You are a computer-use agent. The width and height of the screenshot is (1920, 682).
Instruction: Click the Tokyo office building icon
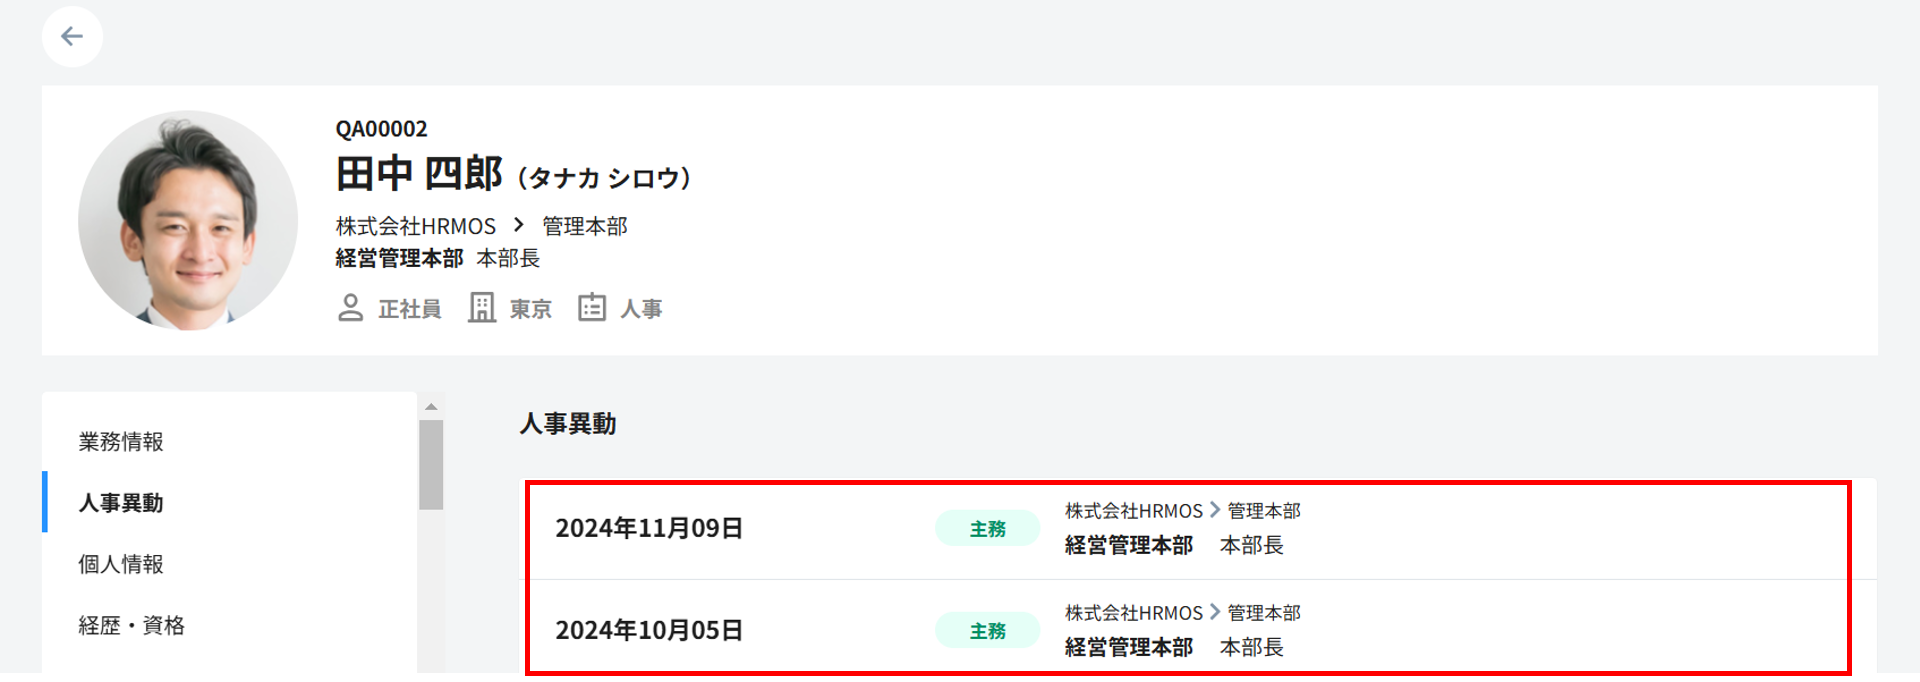point(482,308)
